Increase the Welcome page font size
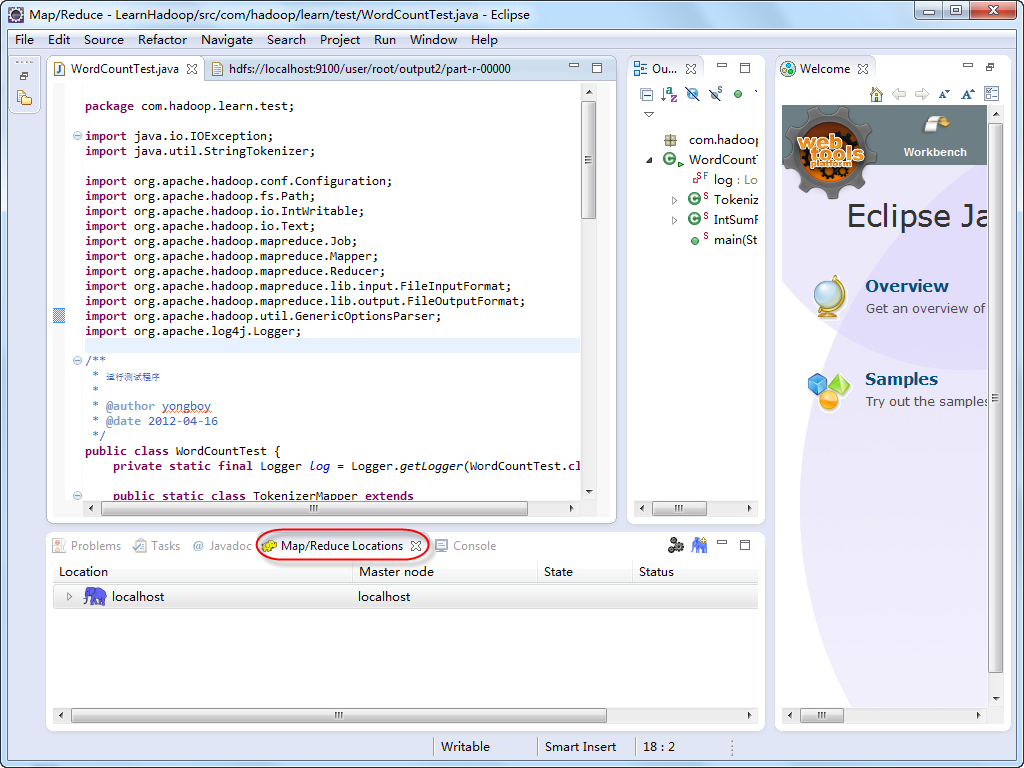The height and width of the screenshot is (768, 1024). point(967,93)
